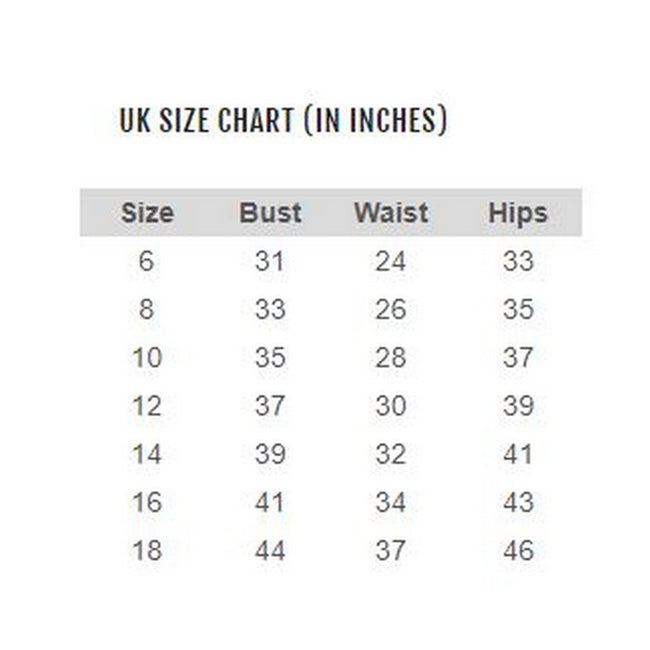
Task: Click the hips value 46 for size 18
Action: pos(518,550)
